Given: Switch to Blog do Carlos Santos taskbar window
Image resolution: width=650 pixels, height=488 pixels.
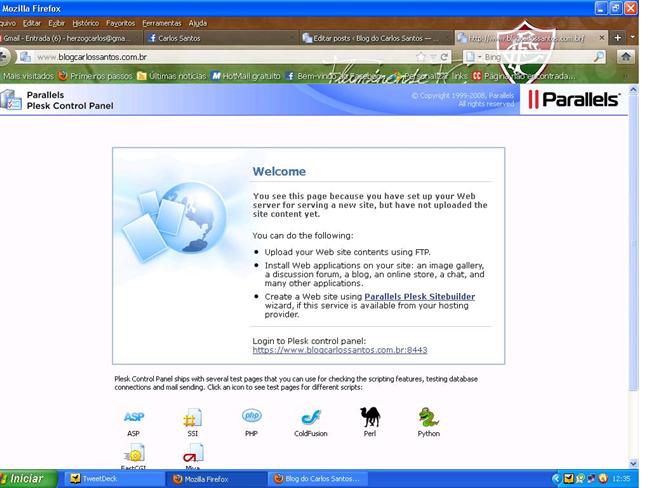Looking at the screenshot, I should coord(318,479).
